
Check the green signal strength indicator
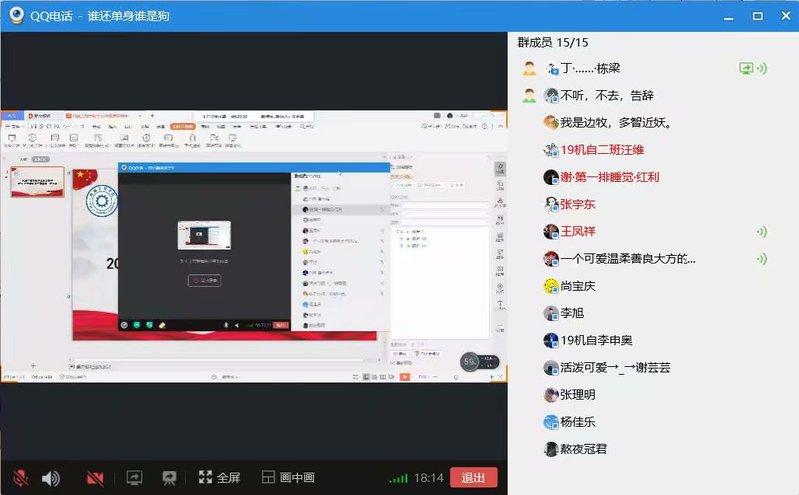coord(398,478)
